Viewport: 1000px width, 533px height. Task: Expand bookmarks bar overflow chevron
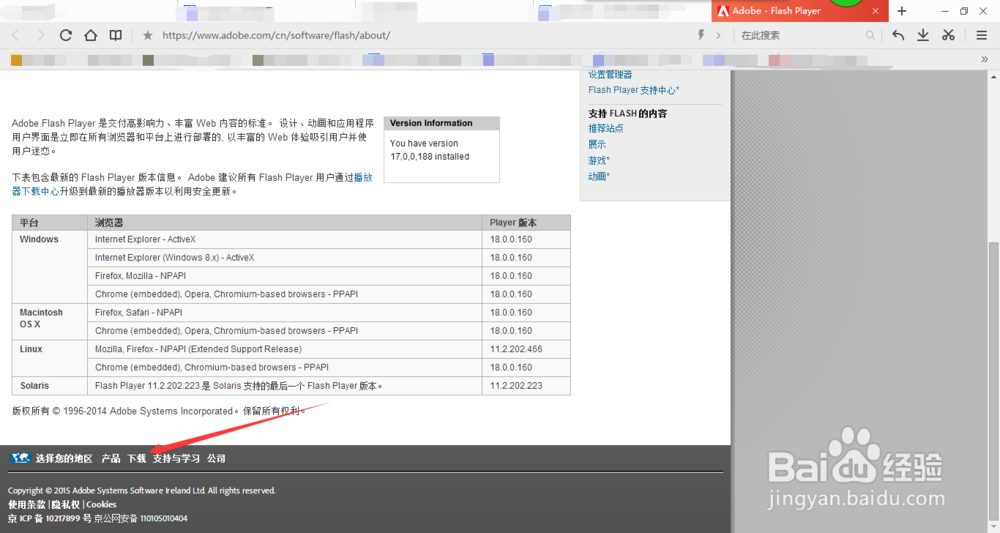pos(985,59)
